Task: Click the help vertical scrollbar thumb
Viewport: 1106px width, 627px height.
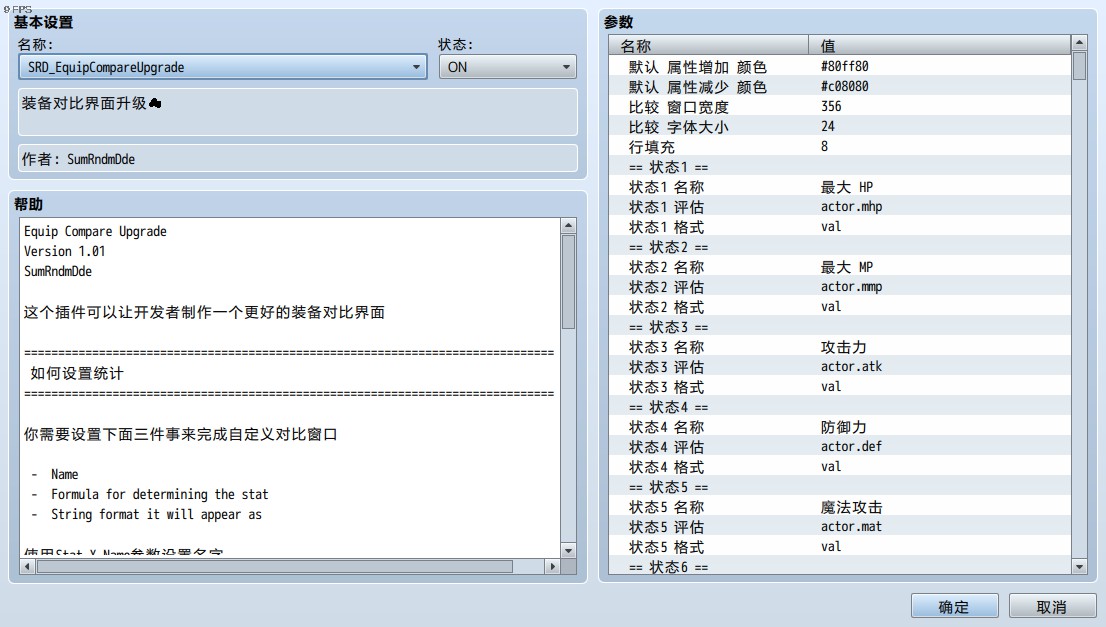Action: 568,281
